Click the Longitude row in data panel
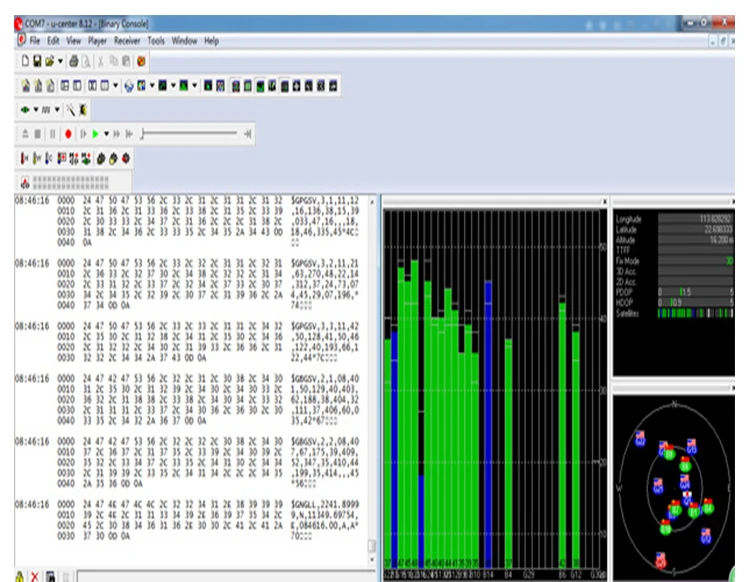Viewport: 749px width, 582px height. [x=674, y=219]
